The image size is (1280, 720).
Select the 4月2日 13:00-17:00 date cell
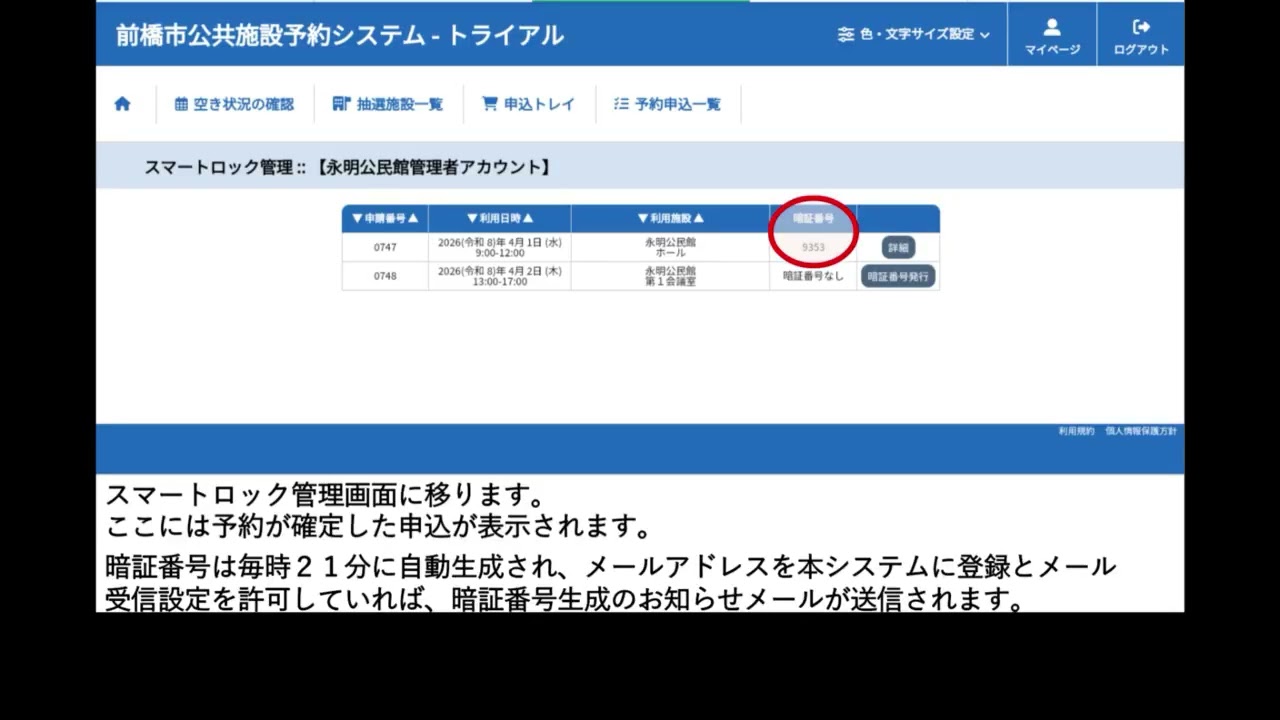pos(500,276)
